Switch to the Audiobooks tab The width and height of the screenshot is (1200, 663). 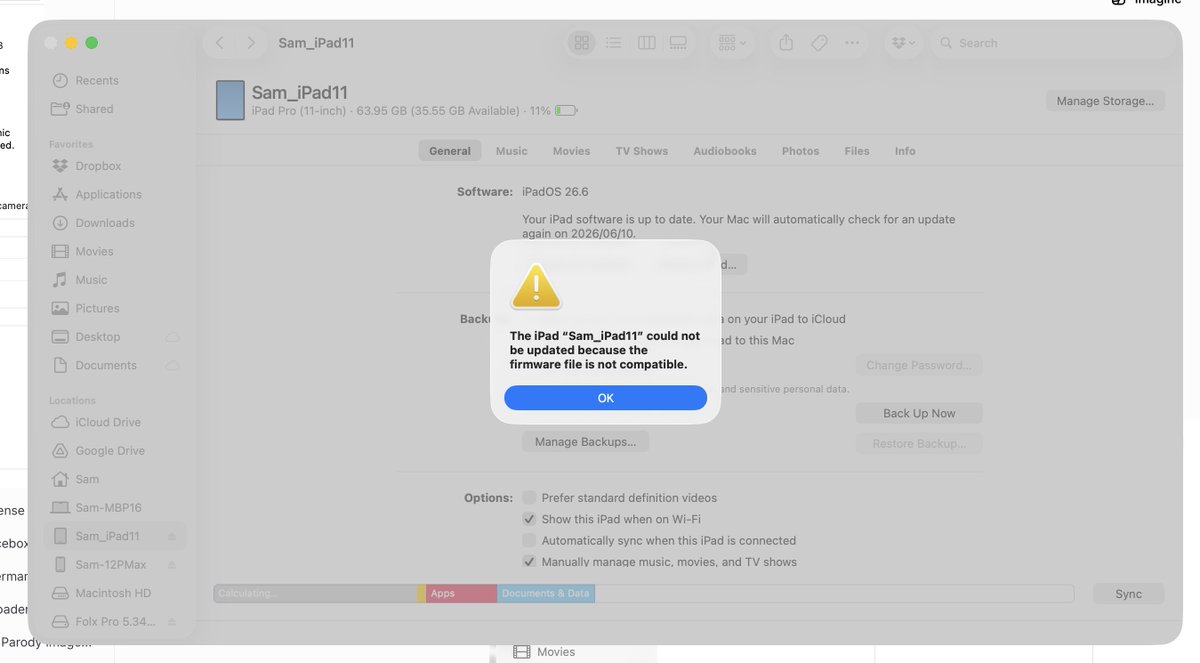tap(725, 151)
